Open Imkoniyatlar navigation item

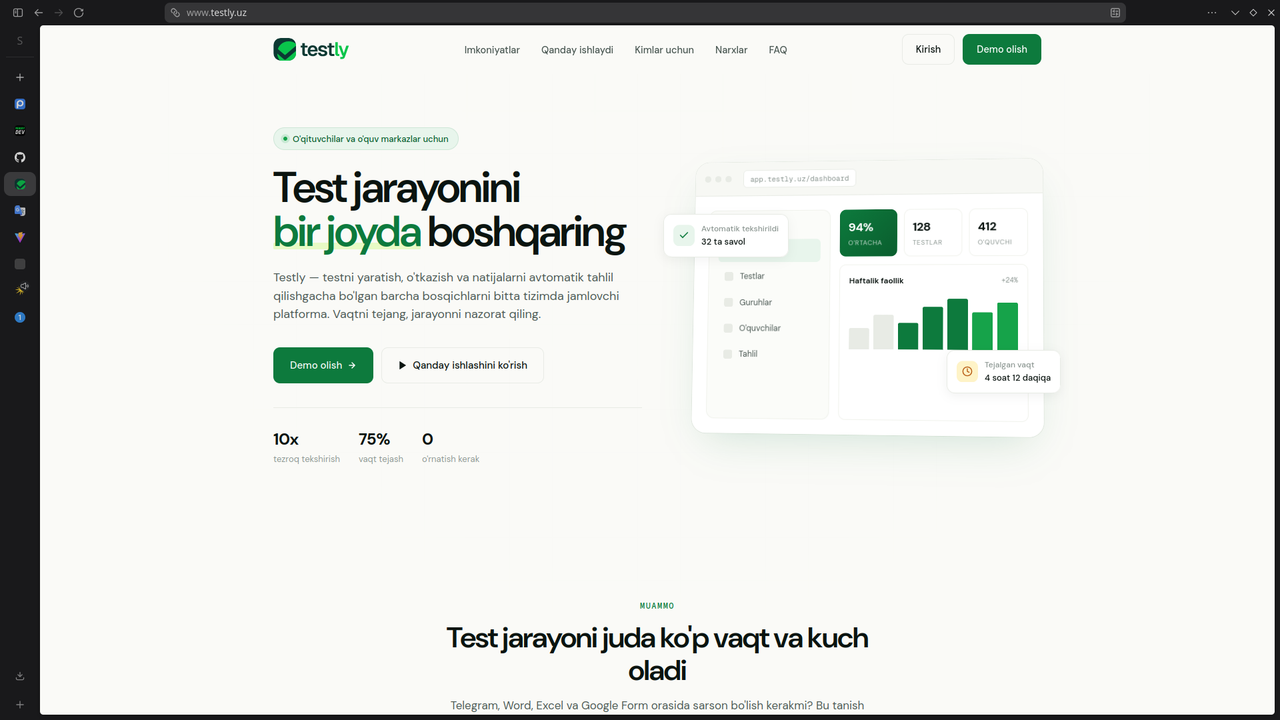coord(492,50)
